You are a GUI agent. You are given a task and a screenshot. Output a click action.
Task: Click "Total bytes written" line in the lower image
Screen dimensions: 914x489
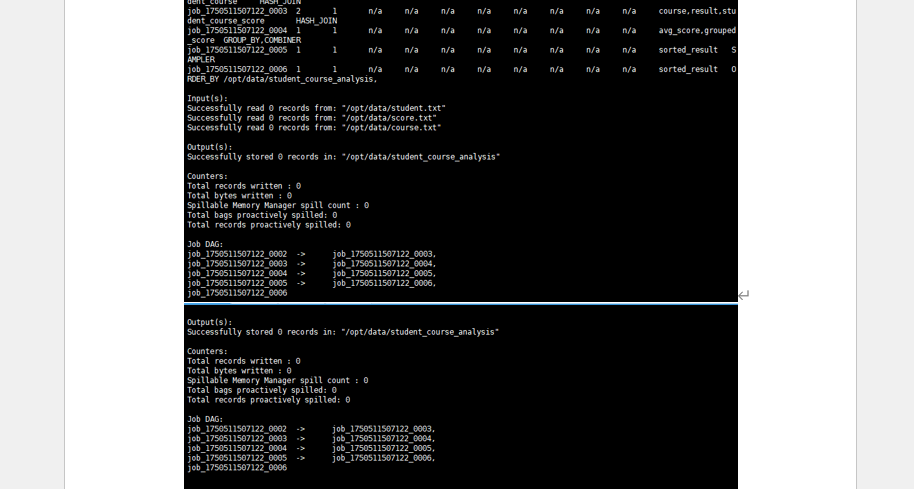[x=239, y=371]
